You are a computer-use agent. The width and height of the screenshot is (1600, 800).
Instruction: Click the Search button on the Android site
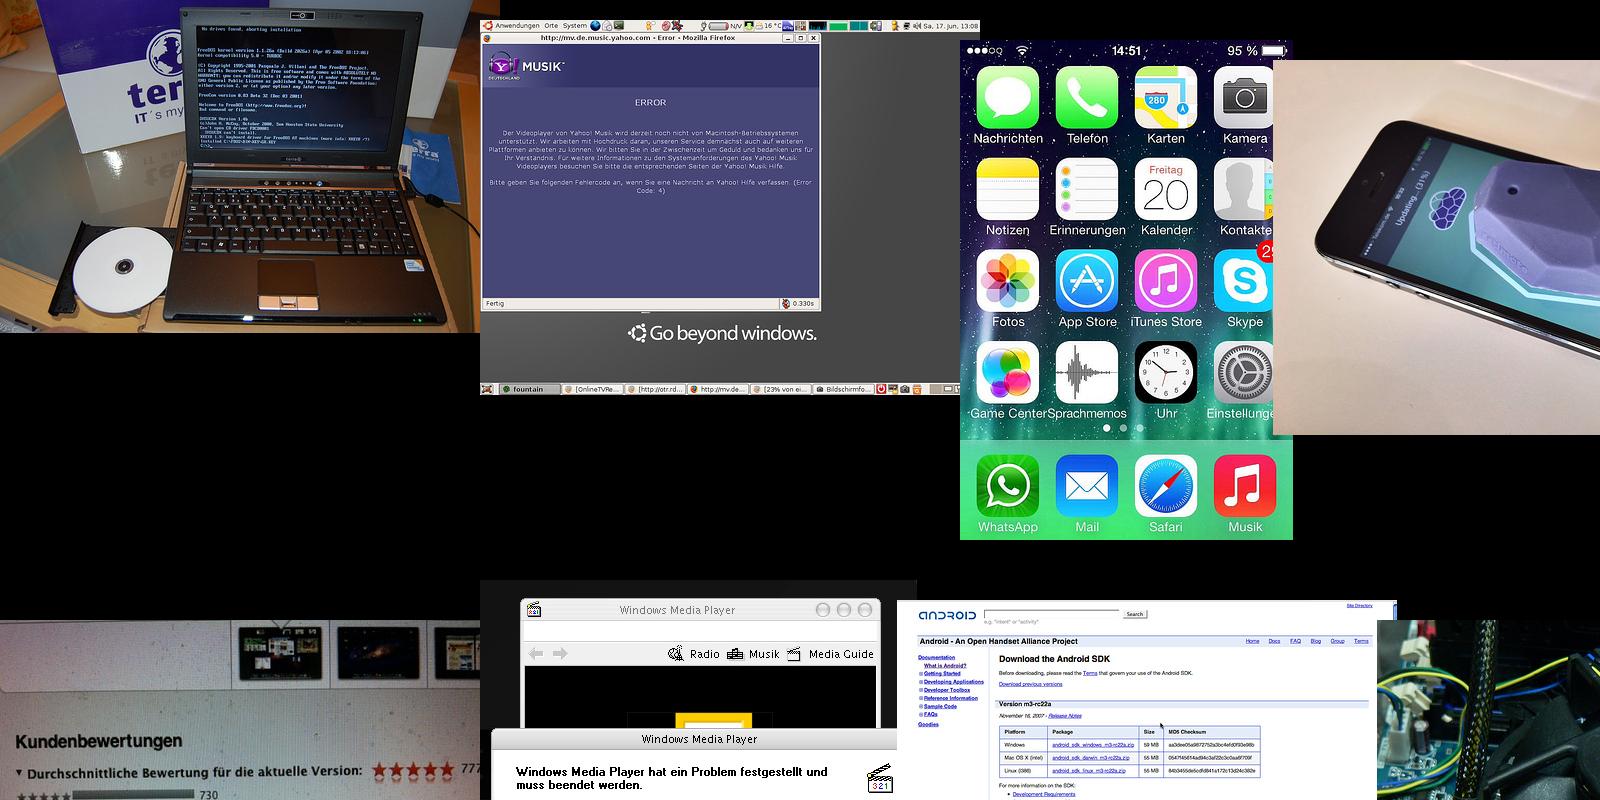pos(1135,614)
